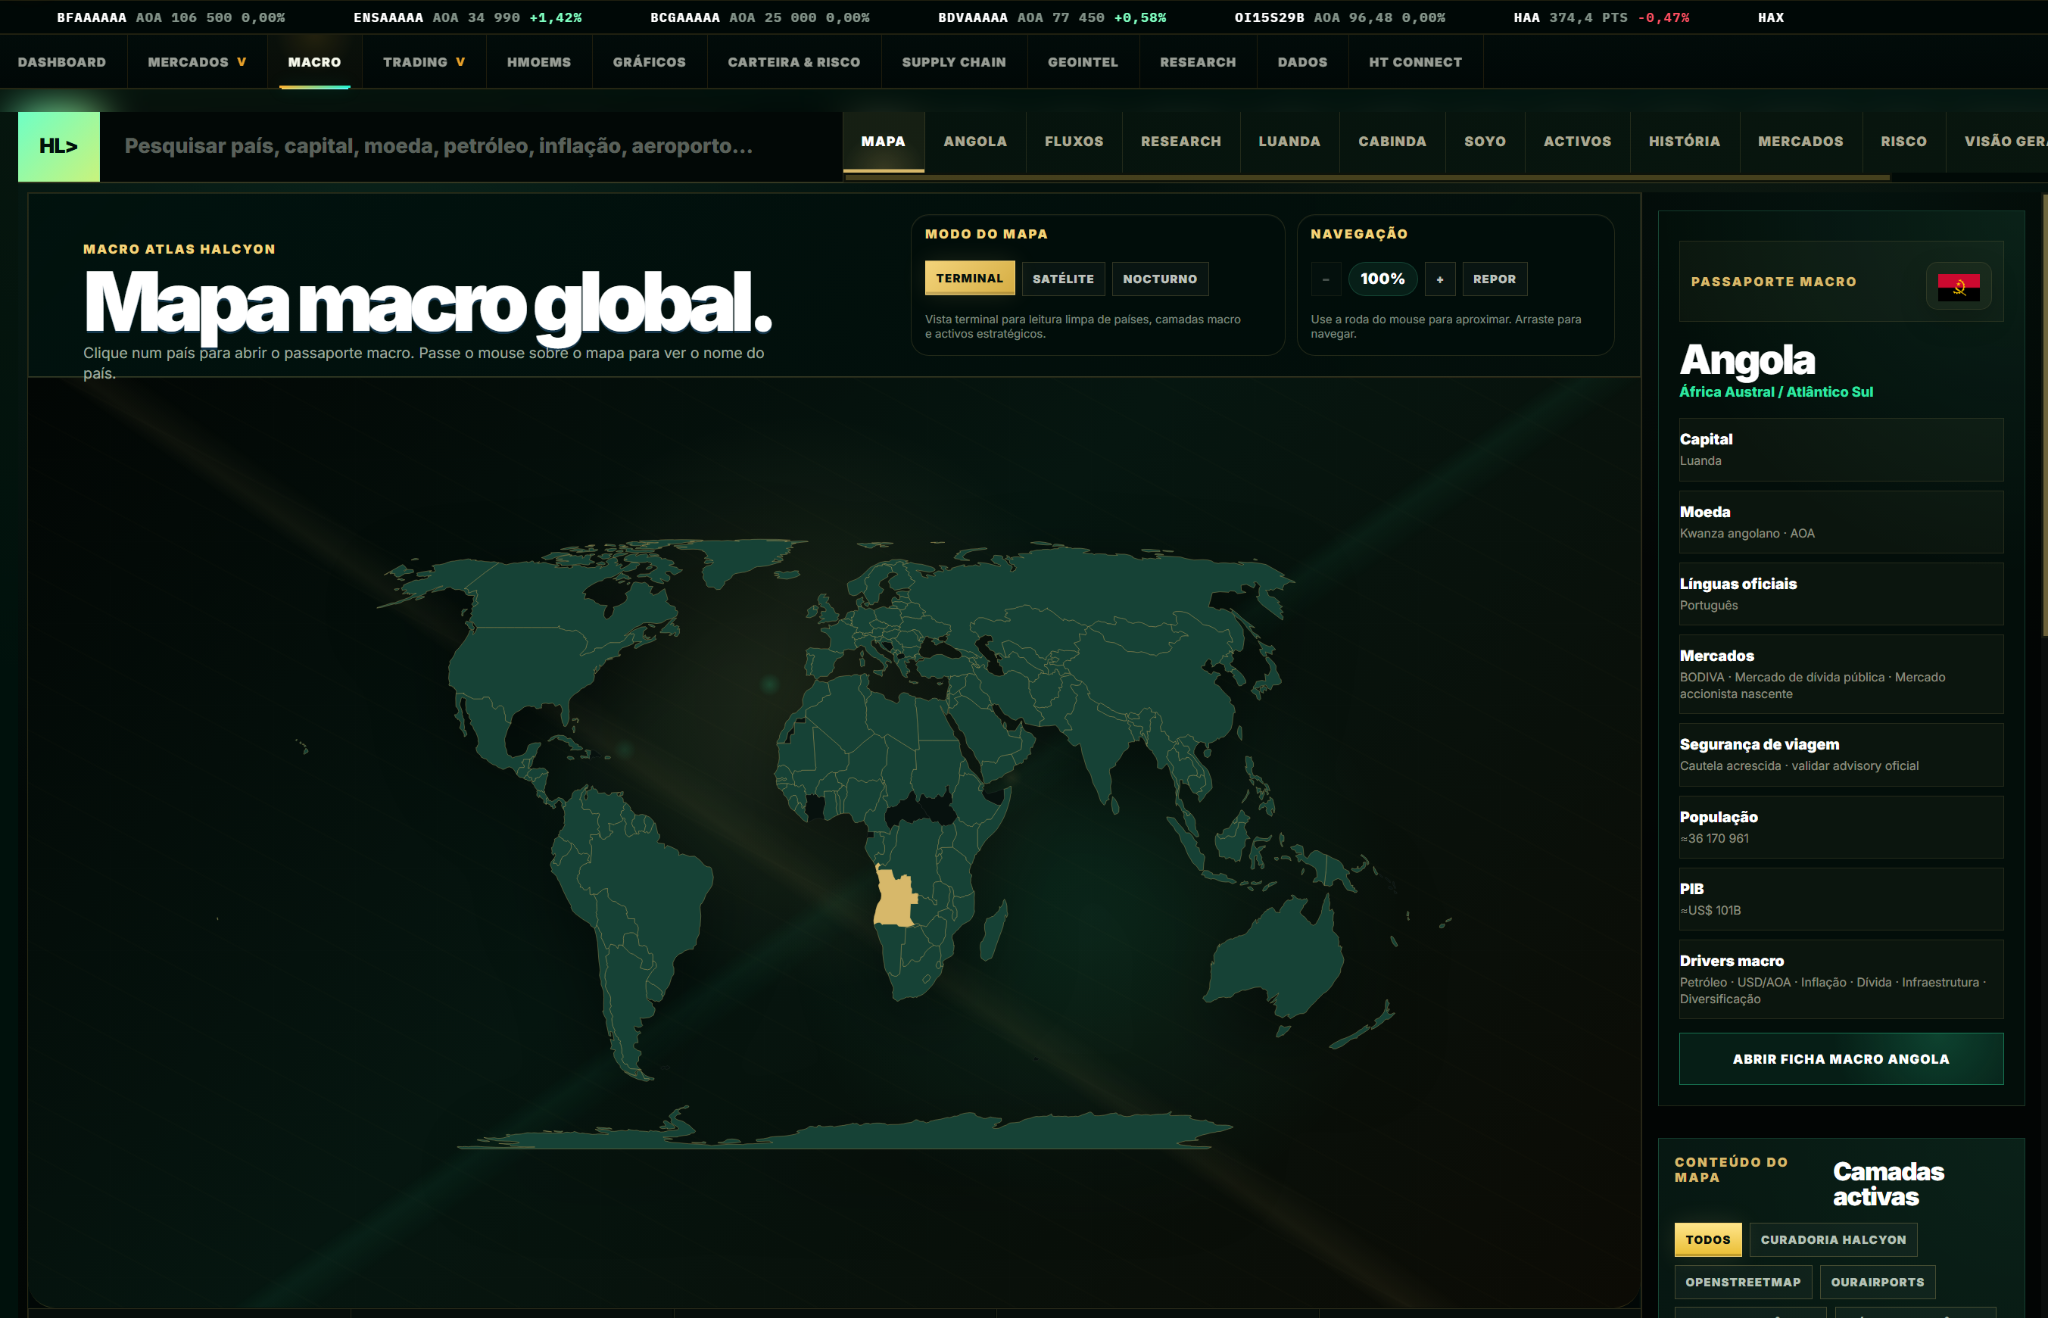Viewport: 2048px width, 1318px height.
Task: Click the Línguas oficiais card
Action: (1841, 594)
